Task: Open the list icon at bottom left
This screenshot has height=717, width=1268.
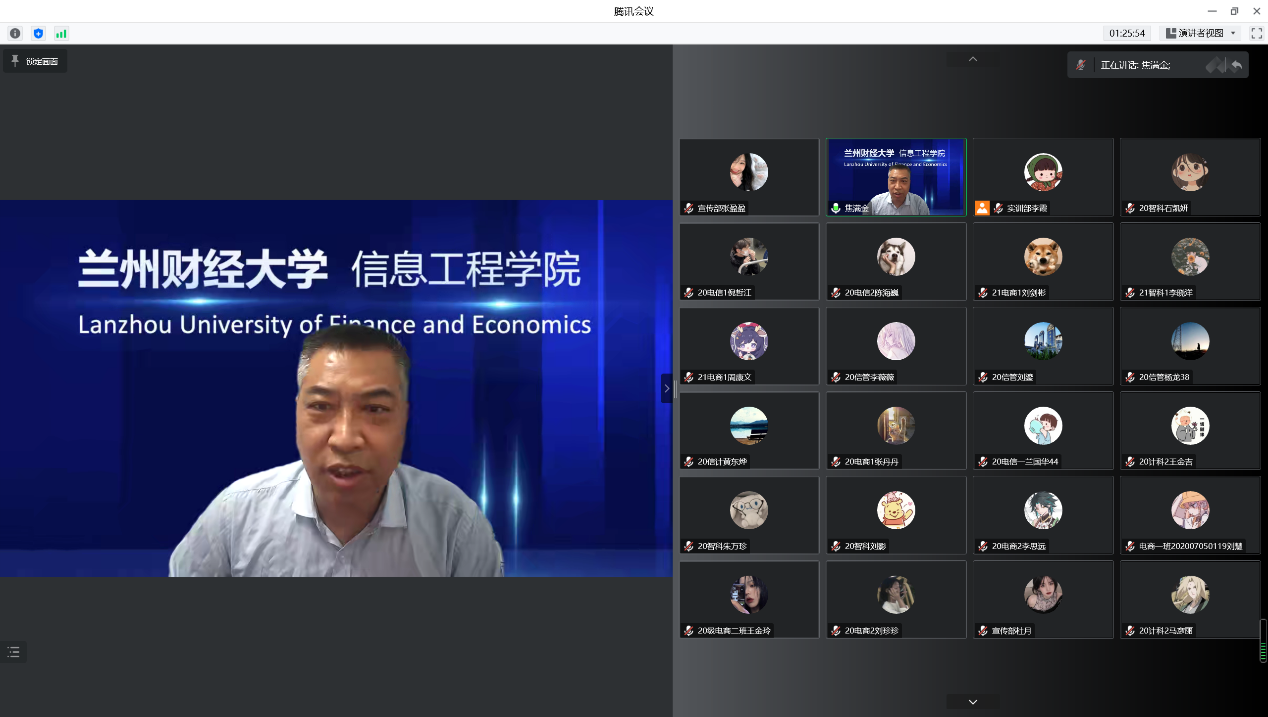Action: click(x=13, y=652)
